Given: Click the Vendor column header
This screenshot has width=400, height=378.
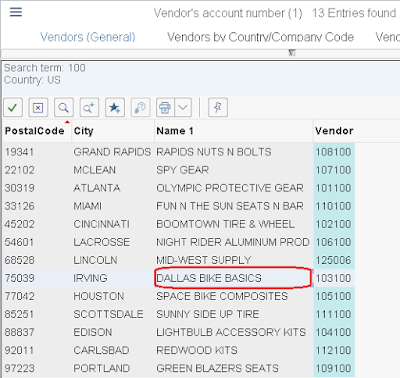Looking at the screenshot, I should click(334, 131).
